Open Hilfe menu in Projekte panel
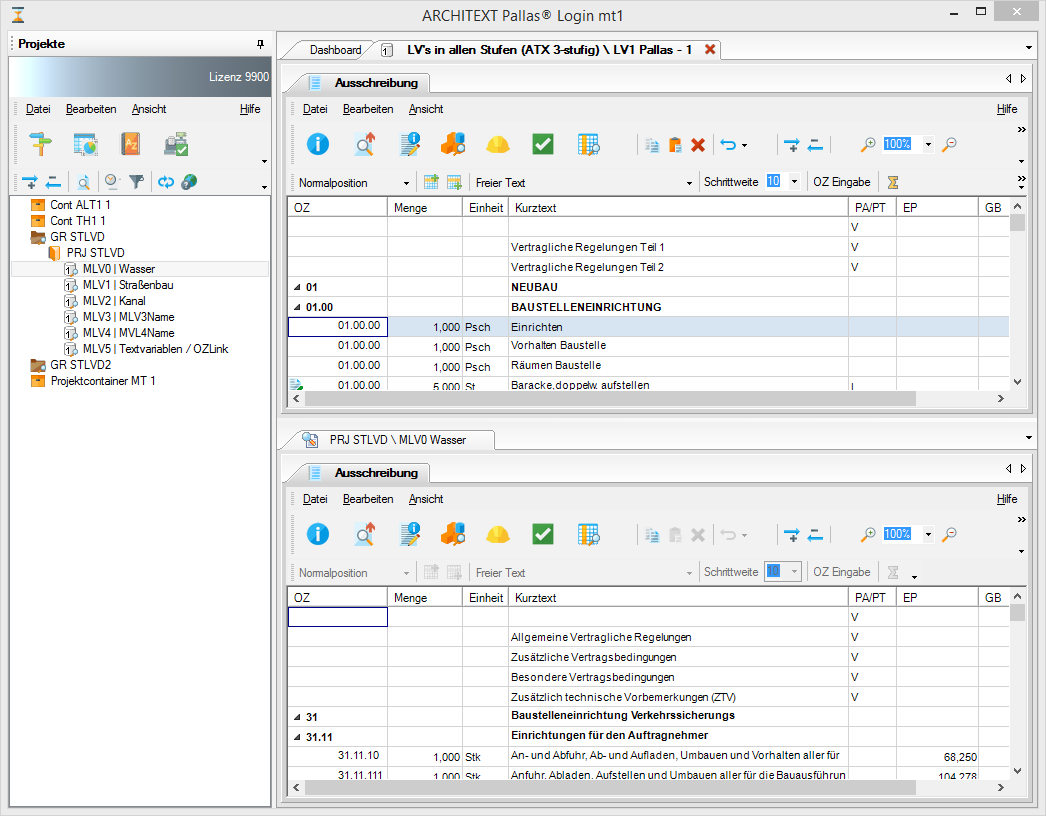The height and width of the screenshot is (816, 1046). point(250,109)
